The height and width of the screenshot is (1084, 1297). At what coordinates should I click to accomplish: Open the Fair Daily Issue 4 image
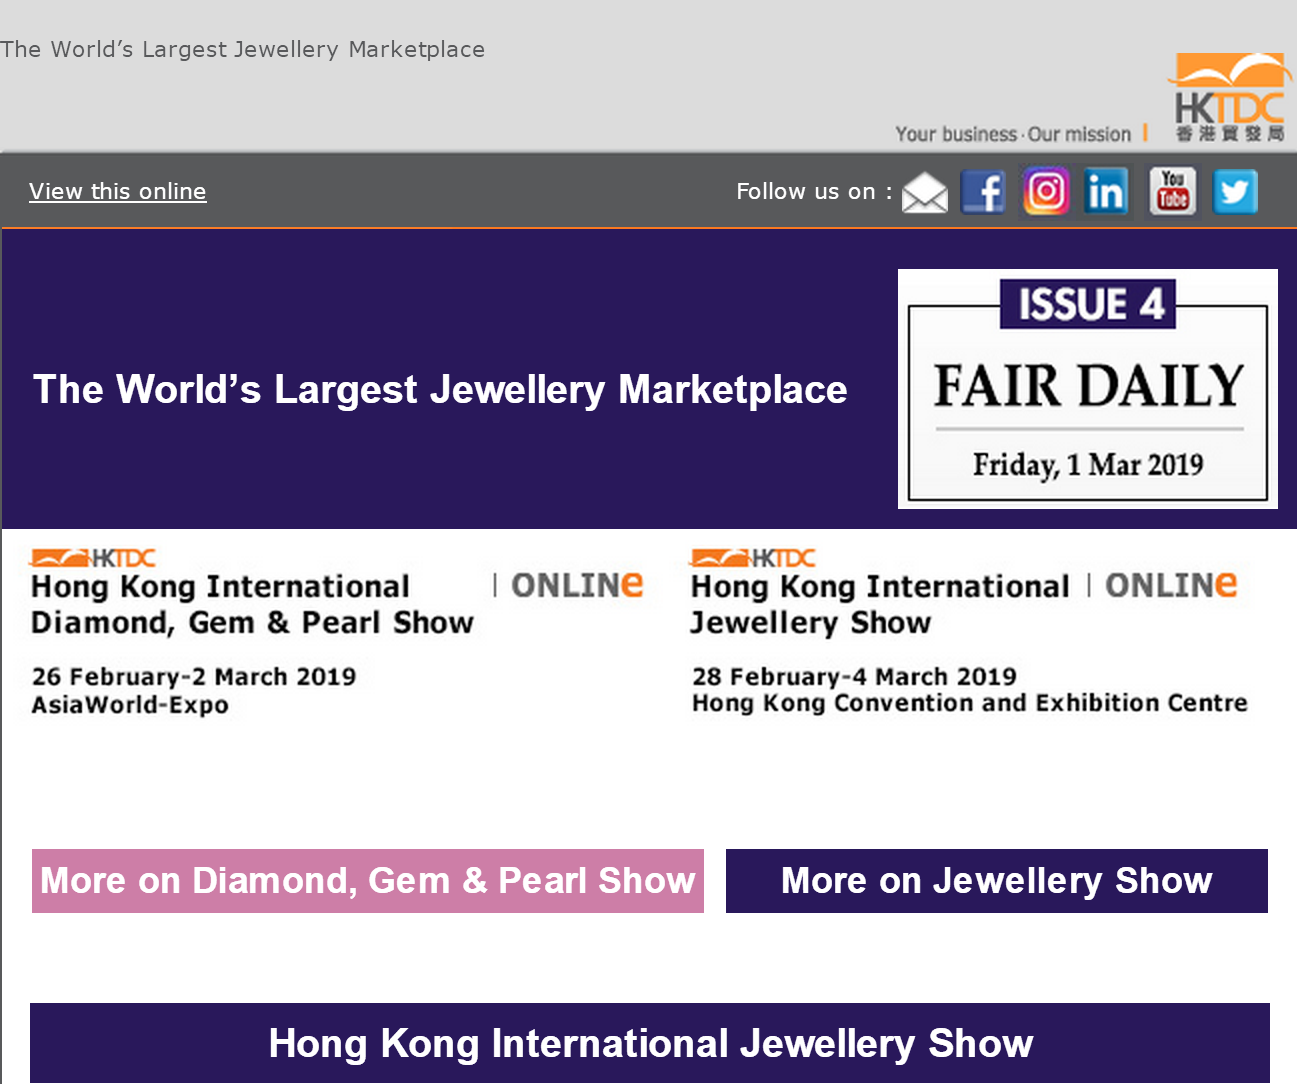(1088, 389)
